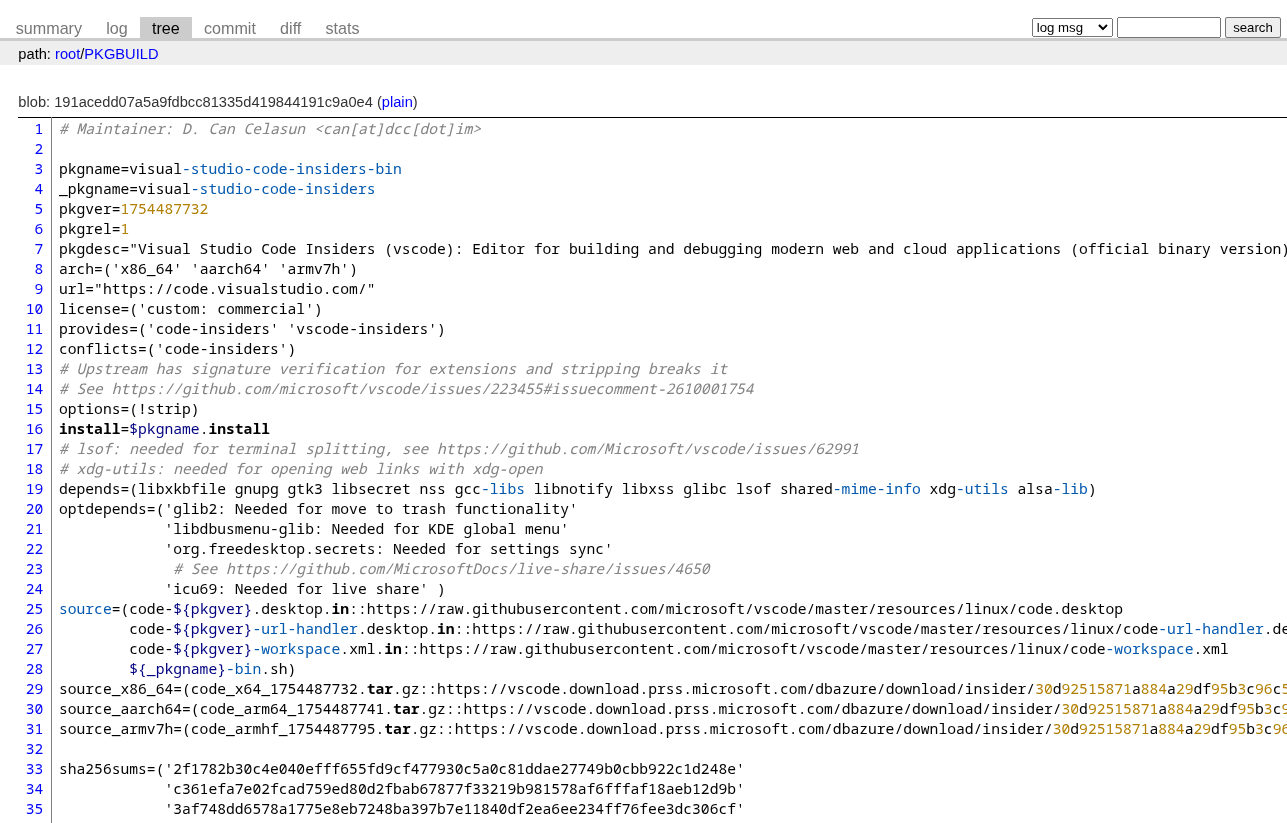This screenshot has width=1287, height=823.
Task: View the stats tab
Action: [342, 28]
